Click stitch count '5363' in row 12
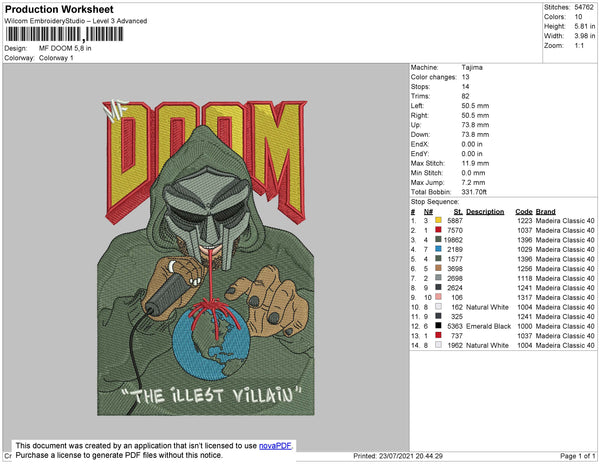Screen dimensions: 600x464 pyautogui.click(x=455, y=326)
